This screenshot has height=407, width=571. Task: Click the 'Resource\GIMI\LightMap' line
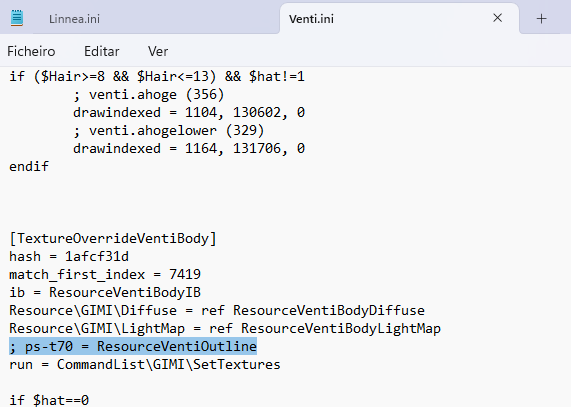point(225,328)
